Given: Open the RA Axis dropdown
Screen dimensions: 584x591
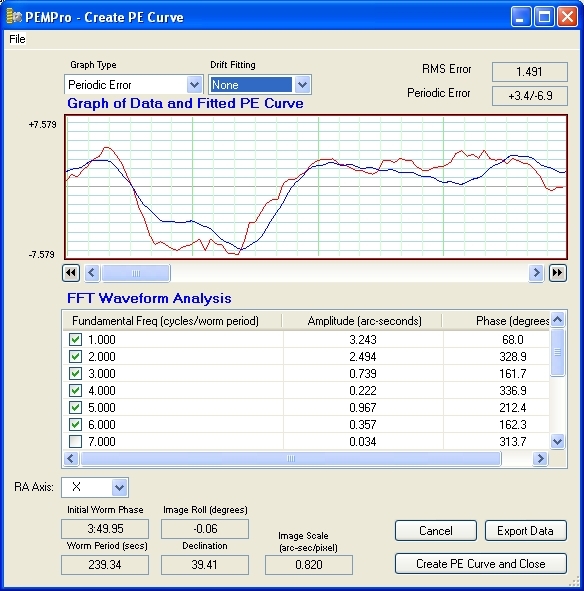Looking at the screenshot, I should [120, 487].
